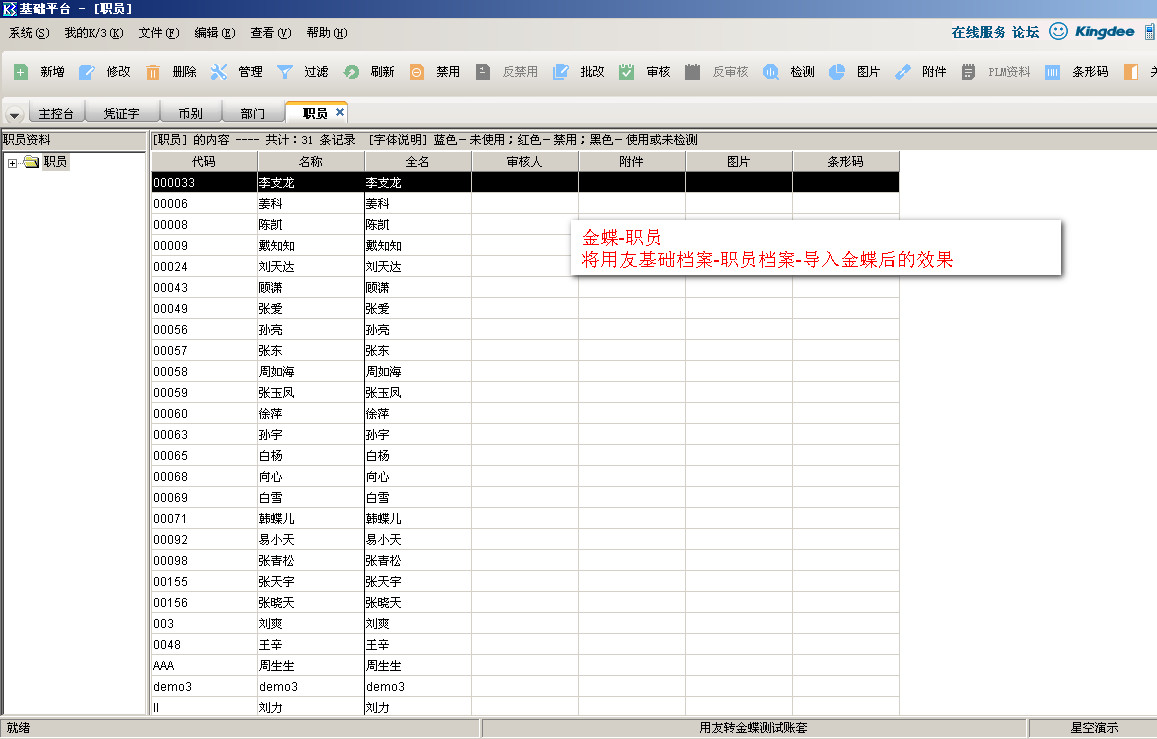1157x739 pixels.
Task: Click the 论坛 forum link
Action: pyautogui.click(x=1025, y=32)
